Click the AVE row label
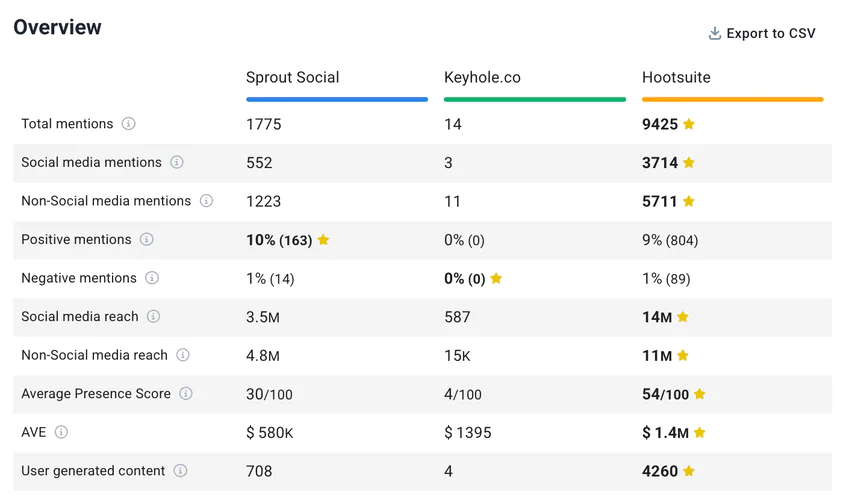 pyautogui.click(x=34, y=432)
